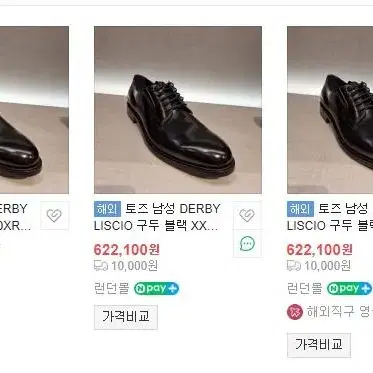Click the 622,100원 price on the middle product
Viewport: 373px width, 373px height.
tap(127, 250)
